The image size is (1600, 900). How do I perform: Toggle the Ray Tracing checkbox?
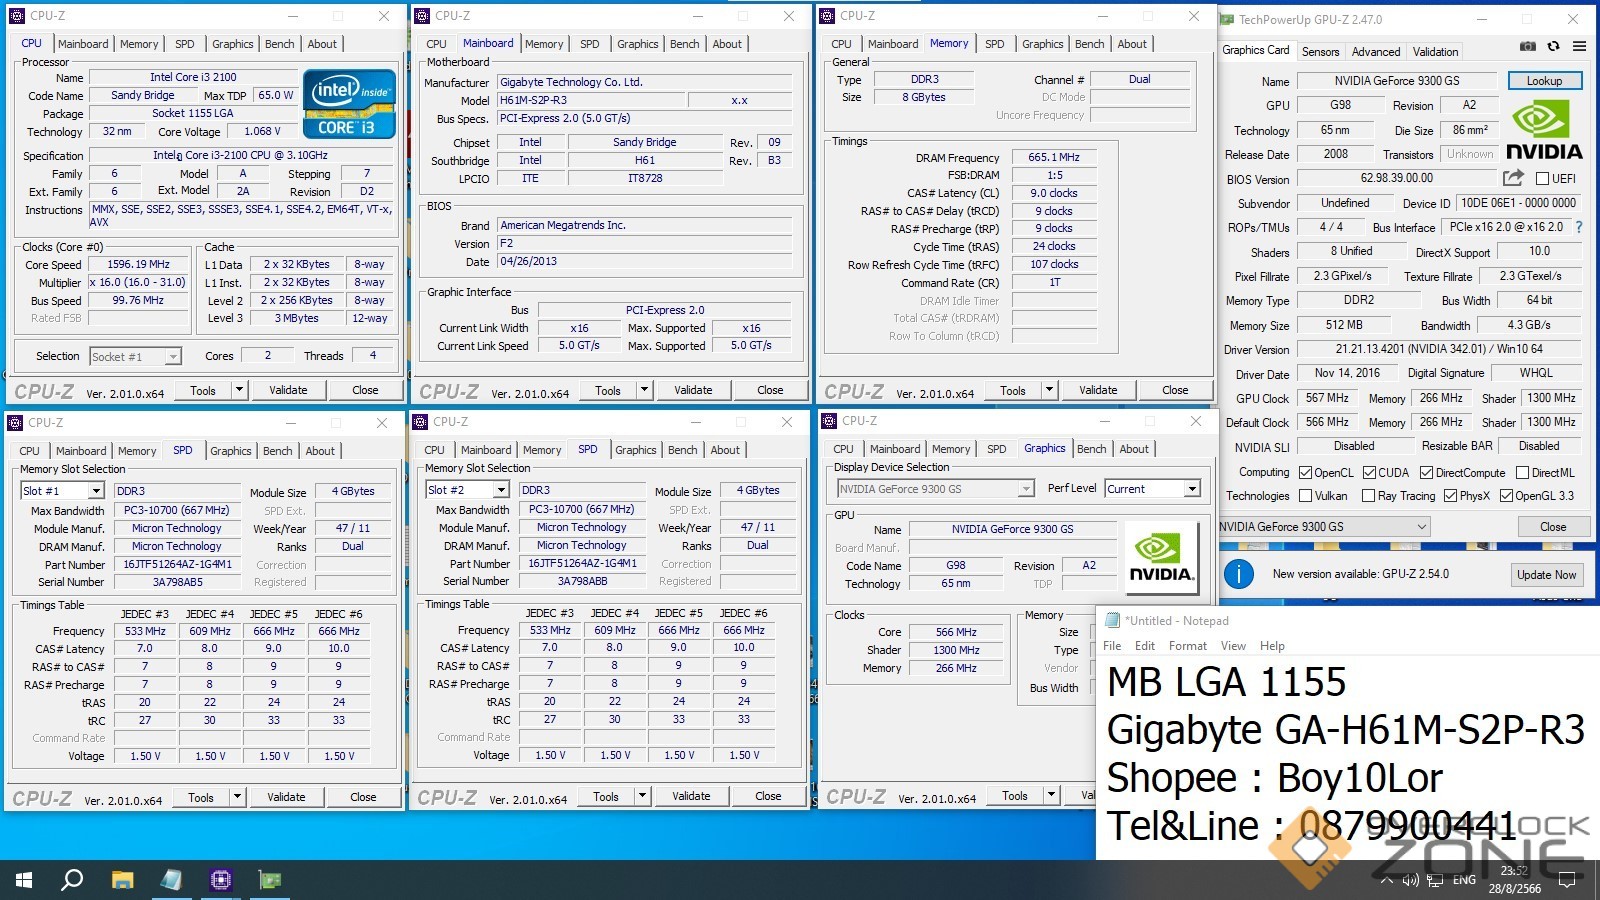[x=1368, y=496]
